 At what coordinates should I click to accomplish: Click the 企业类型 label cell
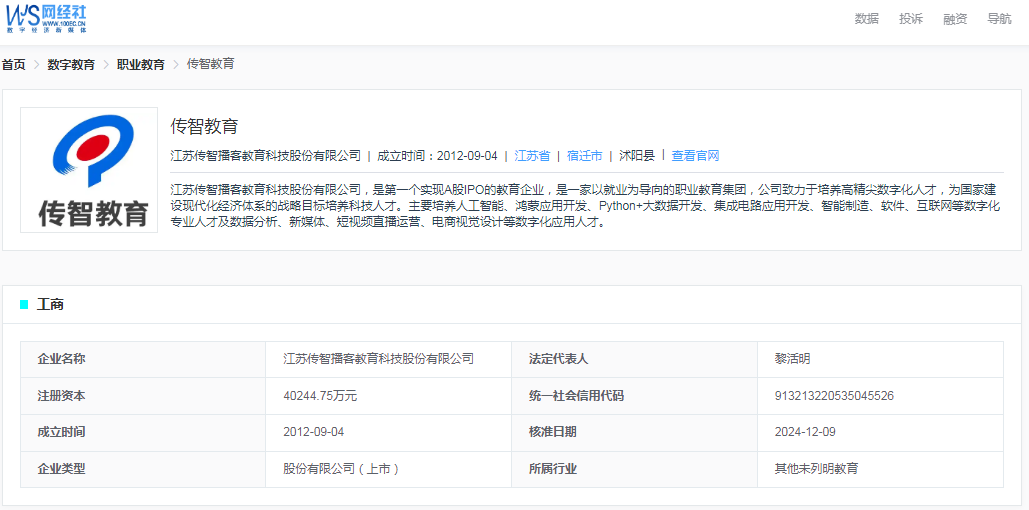tap(143, 469)
